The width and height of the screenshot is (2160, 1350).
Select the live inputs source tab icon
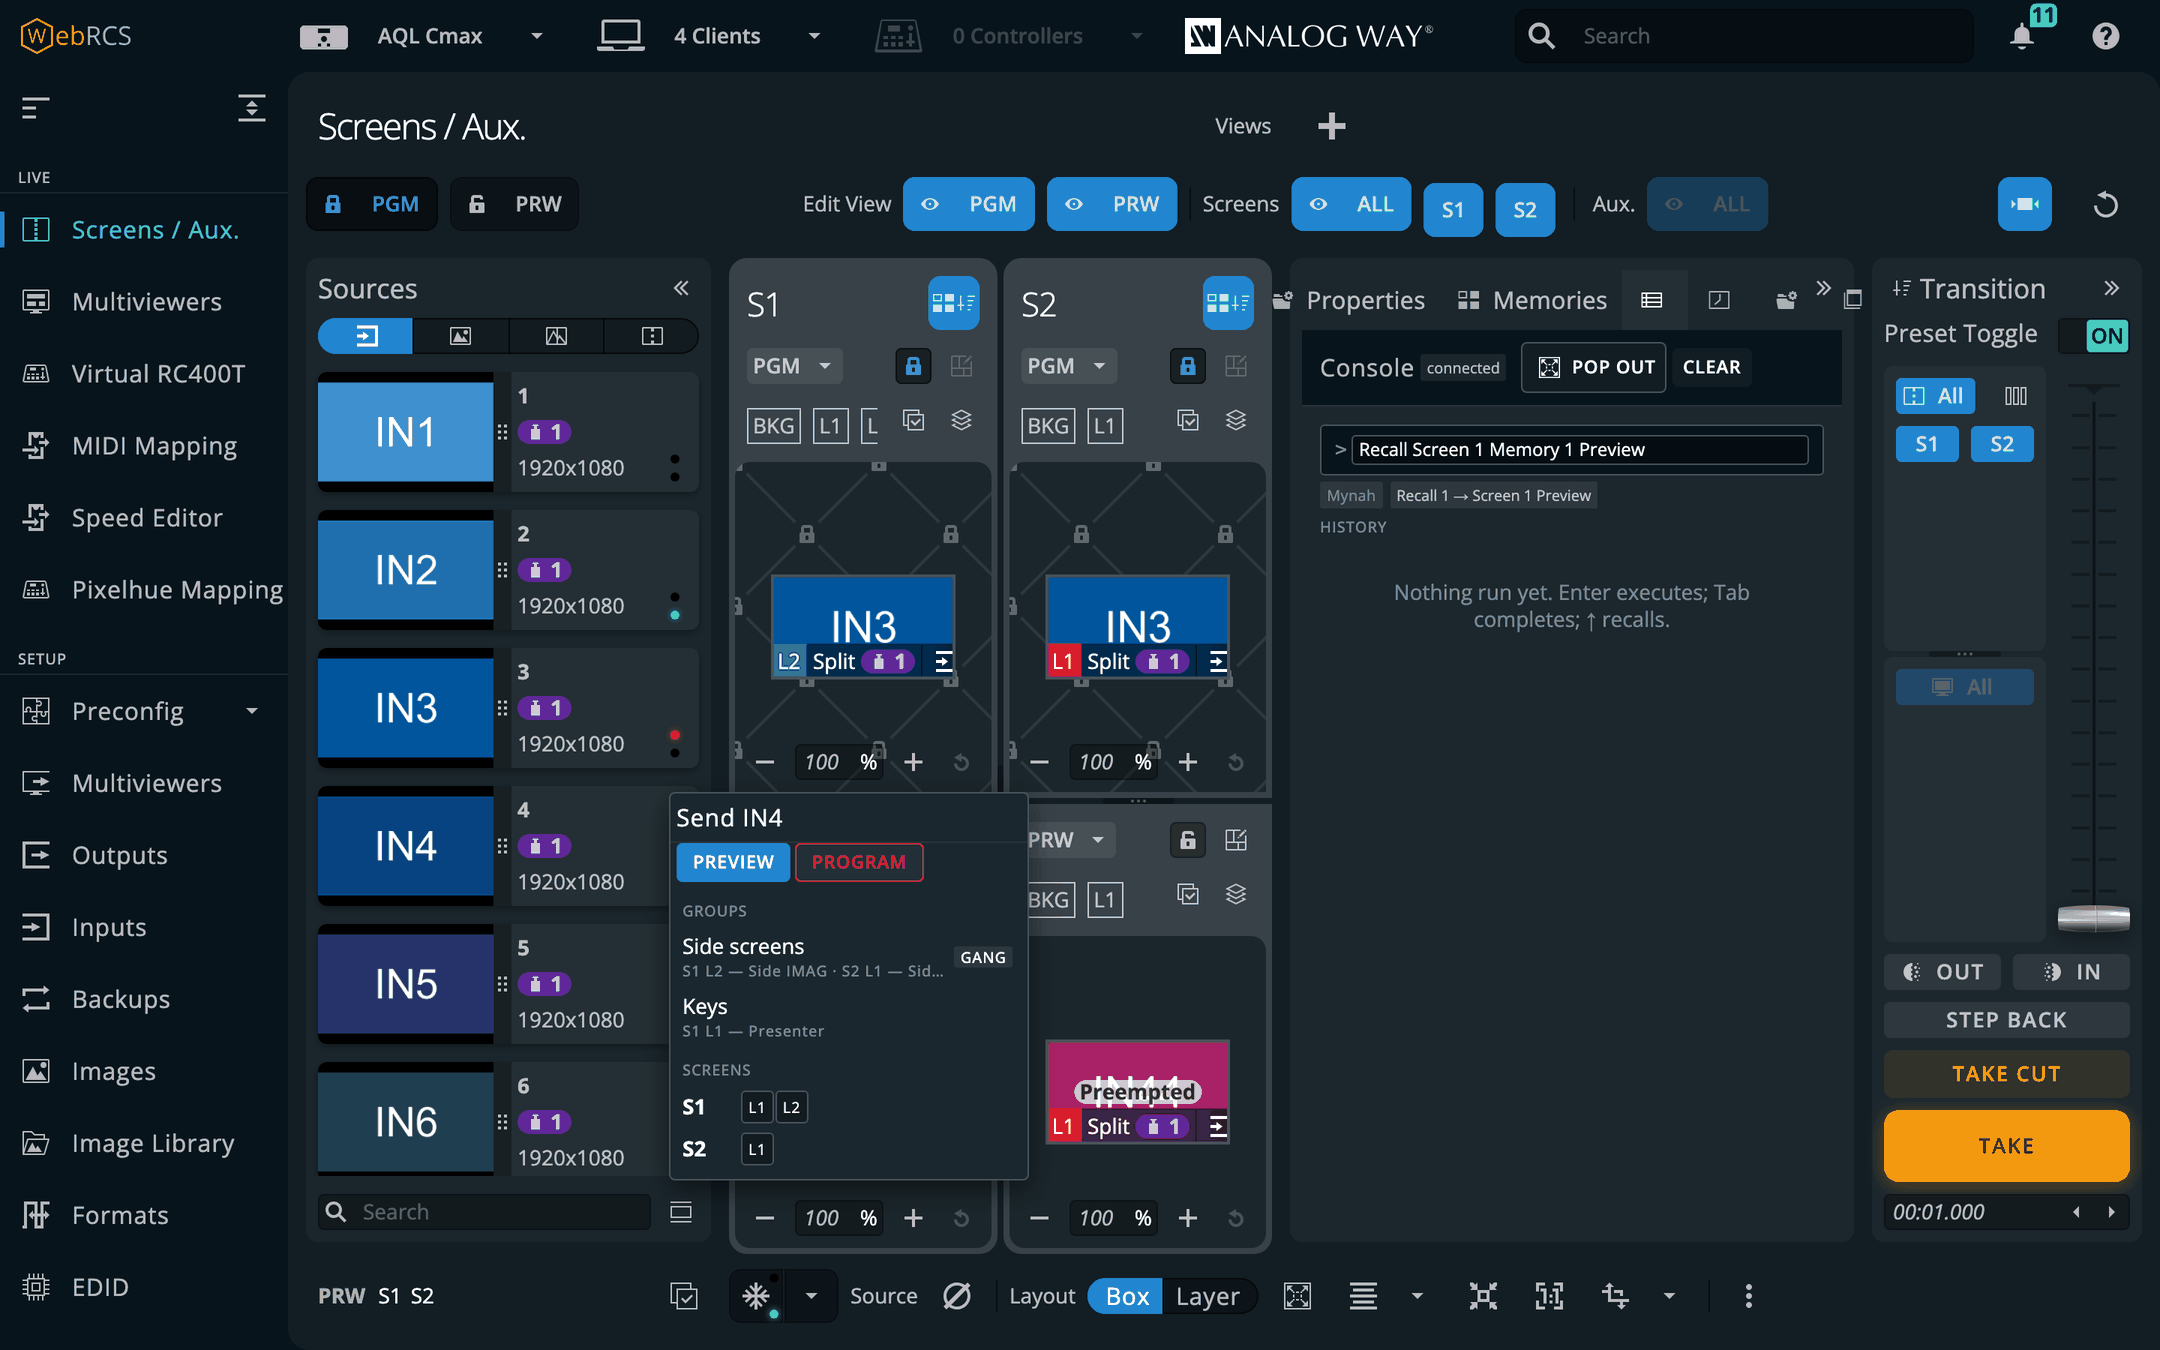point(366,336)
